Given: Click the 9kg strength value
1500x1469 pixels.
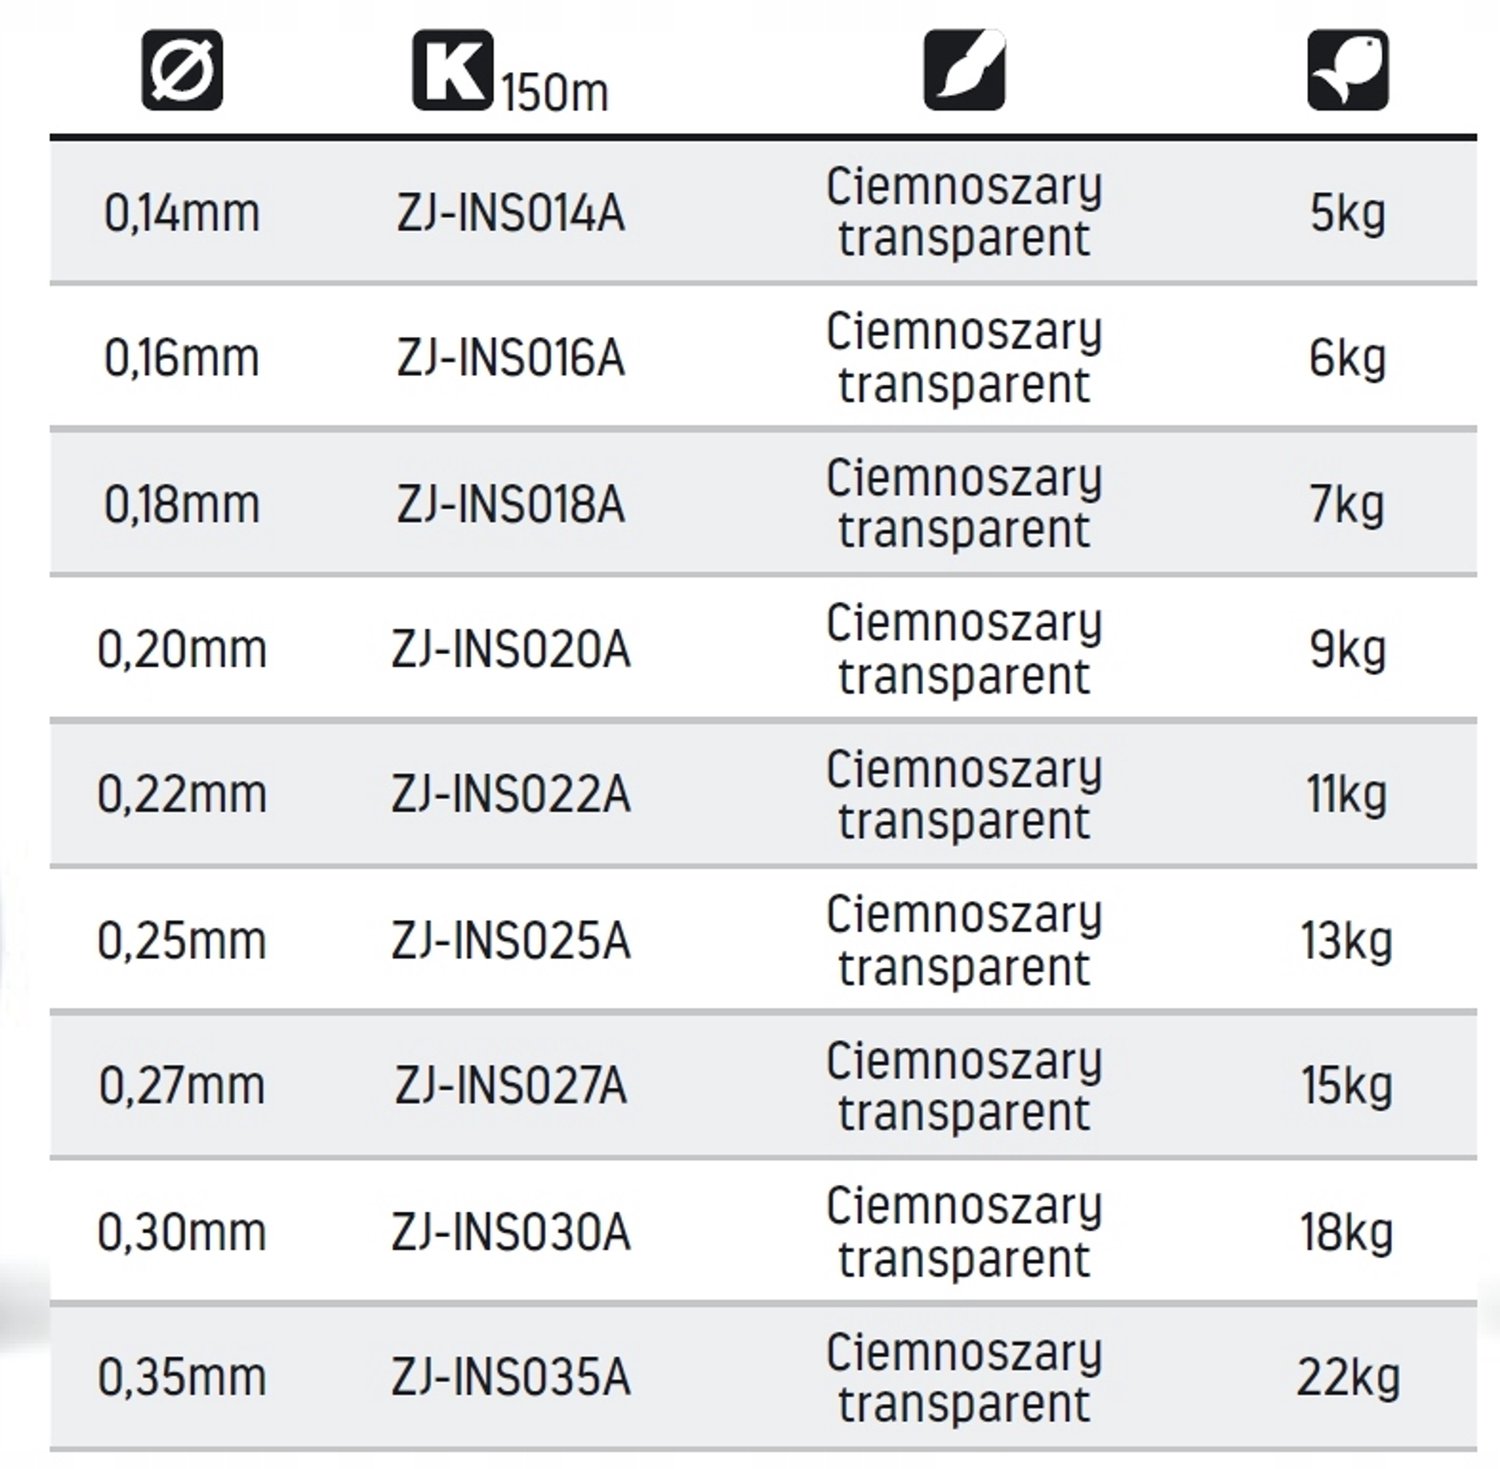Looking at the screenshot, I should tap(1348, 650).
